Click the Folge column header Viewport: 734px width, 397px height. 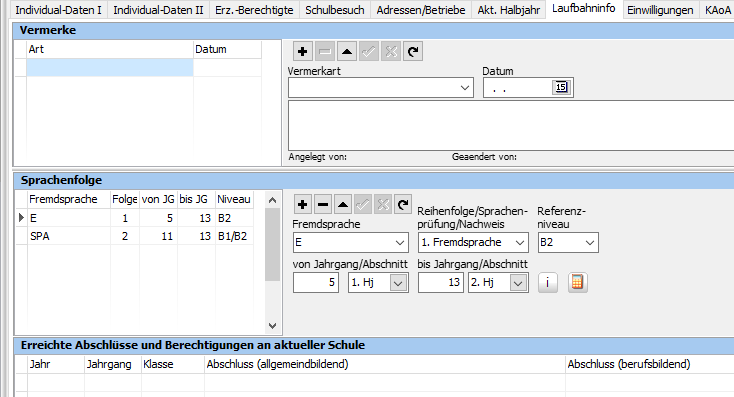[x=125, y=199]
